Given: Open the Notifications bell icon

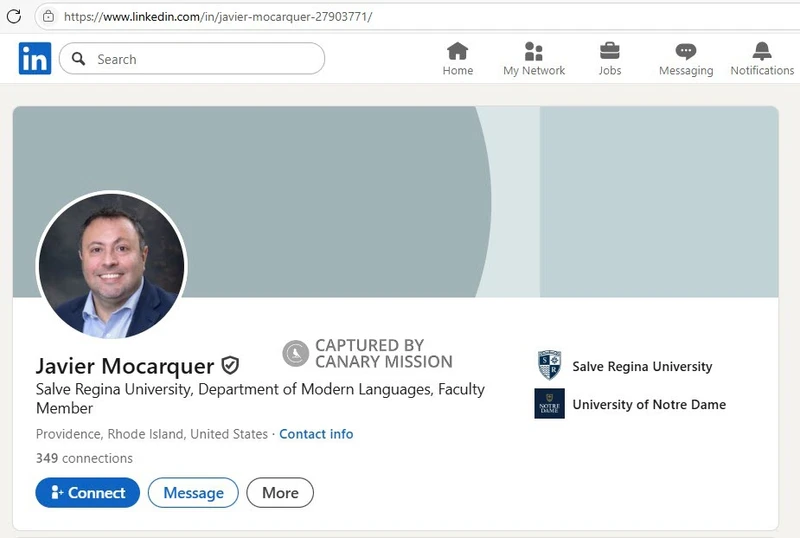Looking at the screenshot, I should pyautogui.click(x=761, y=52).
